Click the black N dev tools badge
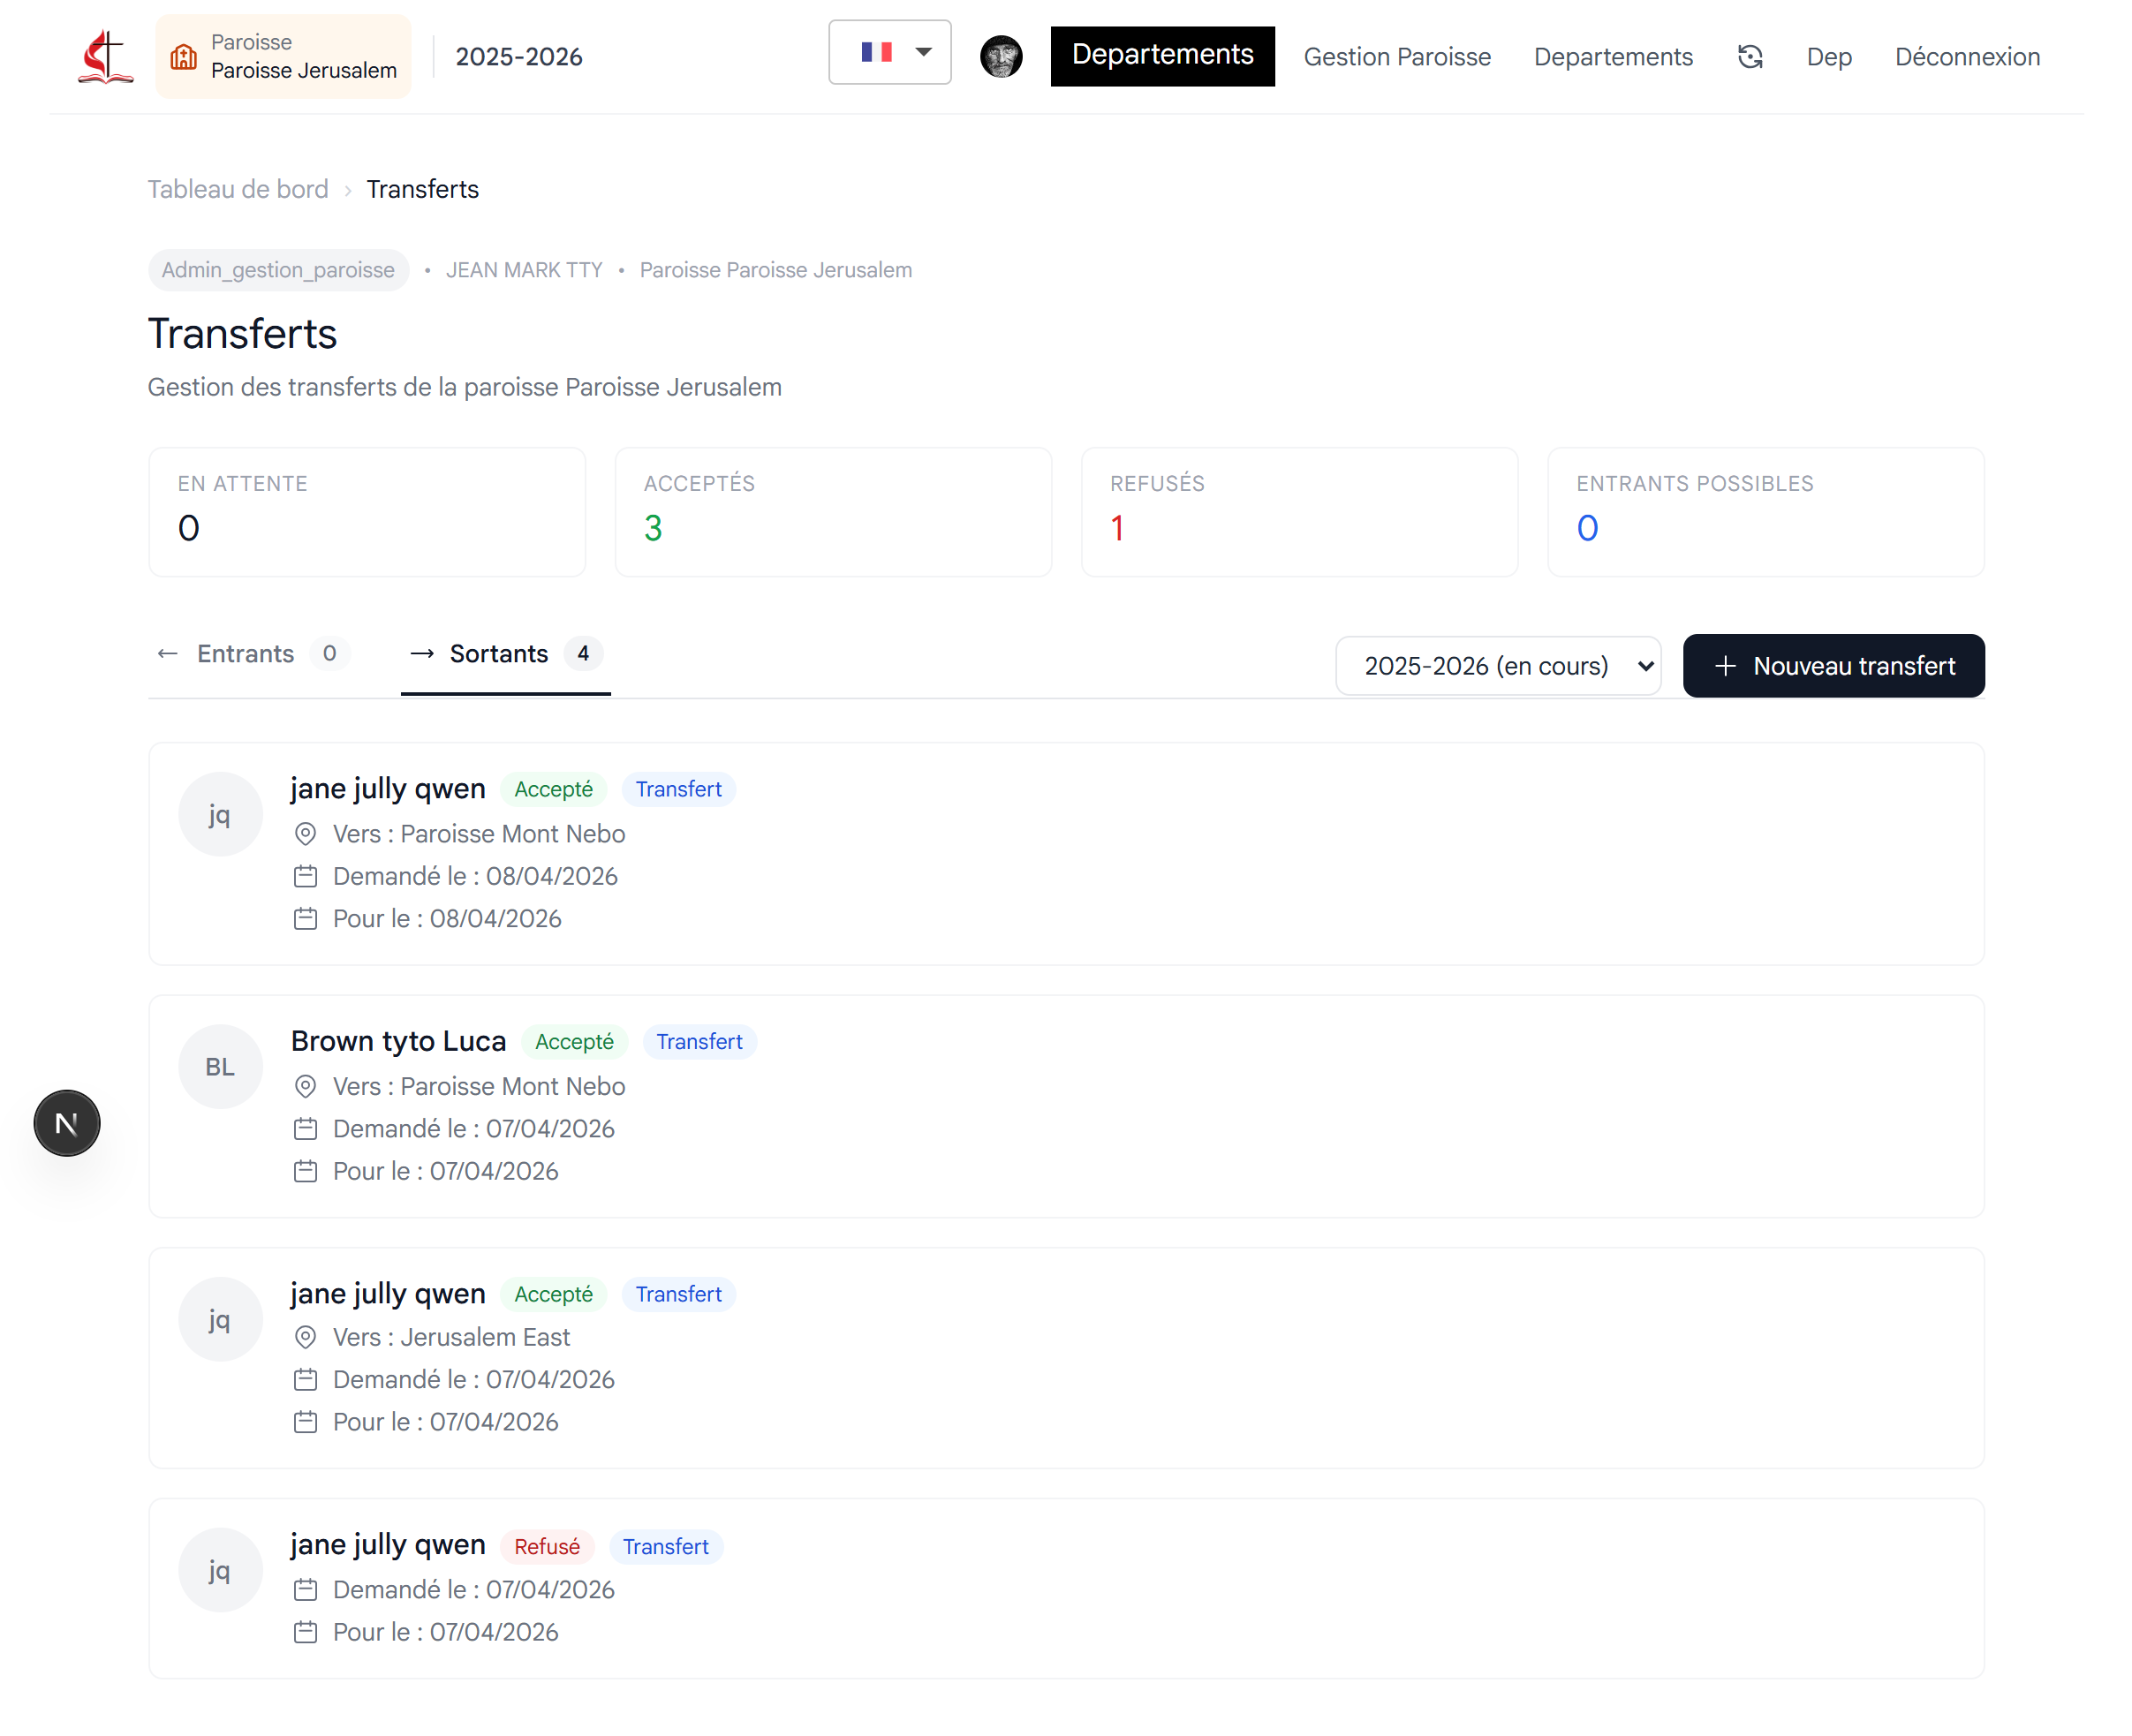Viewport: 2132px width, 1736px height. (67, 1122)
